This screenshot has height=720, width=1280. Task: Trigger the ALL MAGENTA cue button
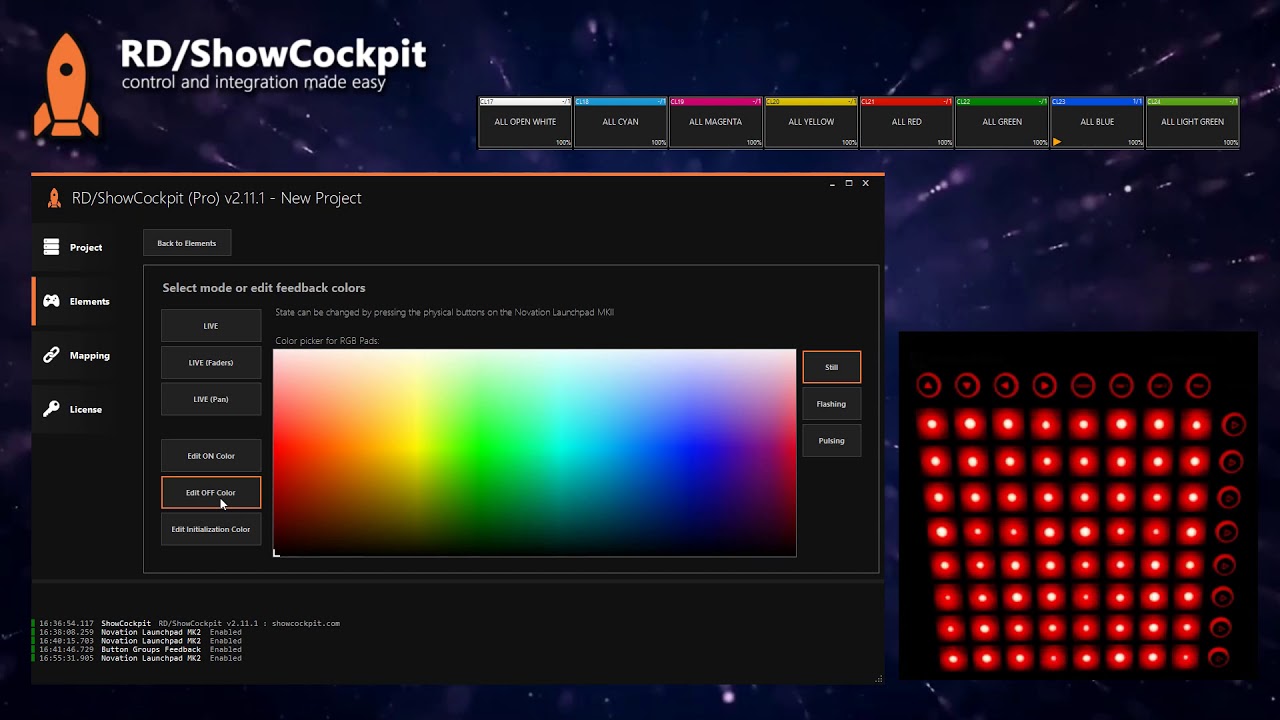tap(715, 122)
